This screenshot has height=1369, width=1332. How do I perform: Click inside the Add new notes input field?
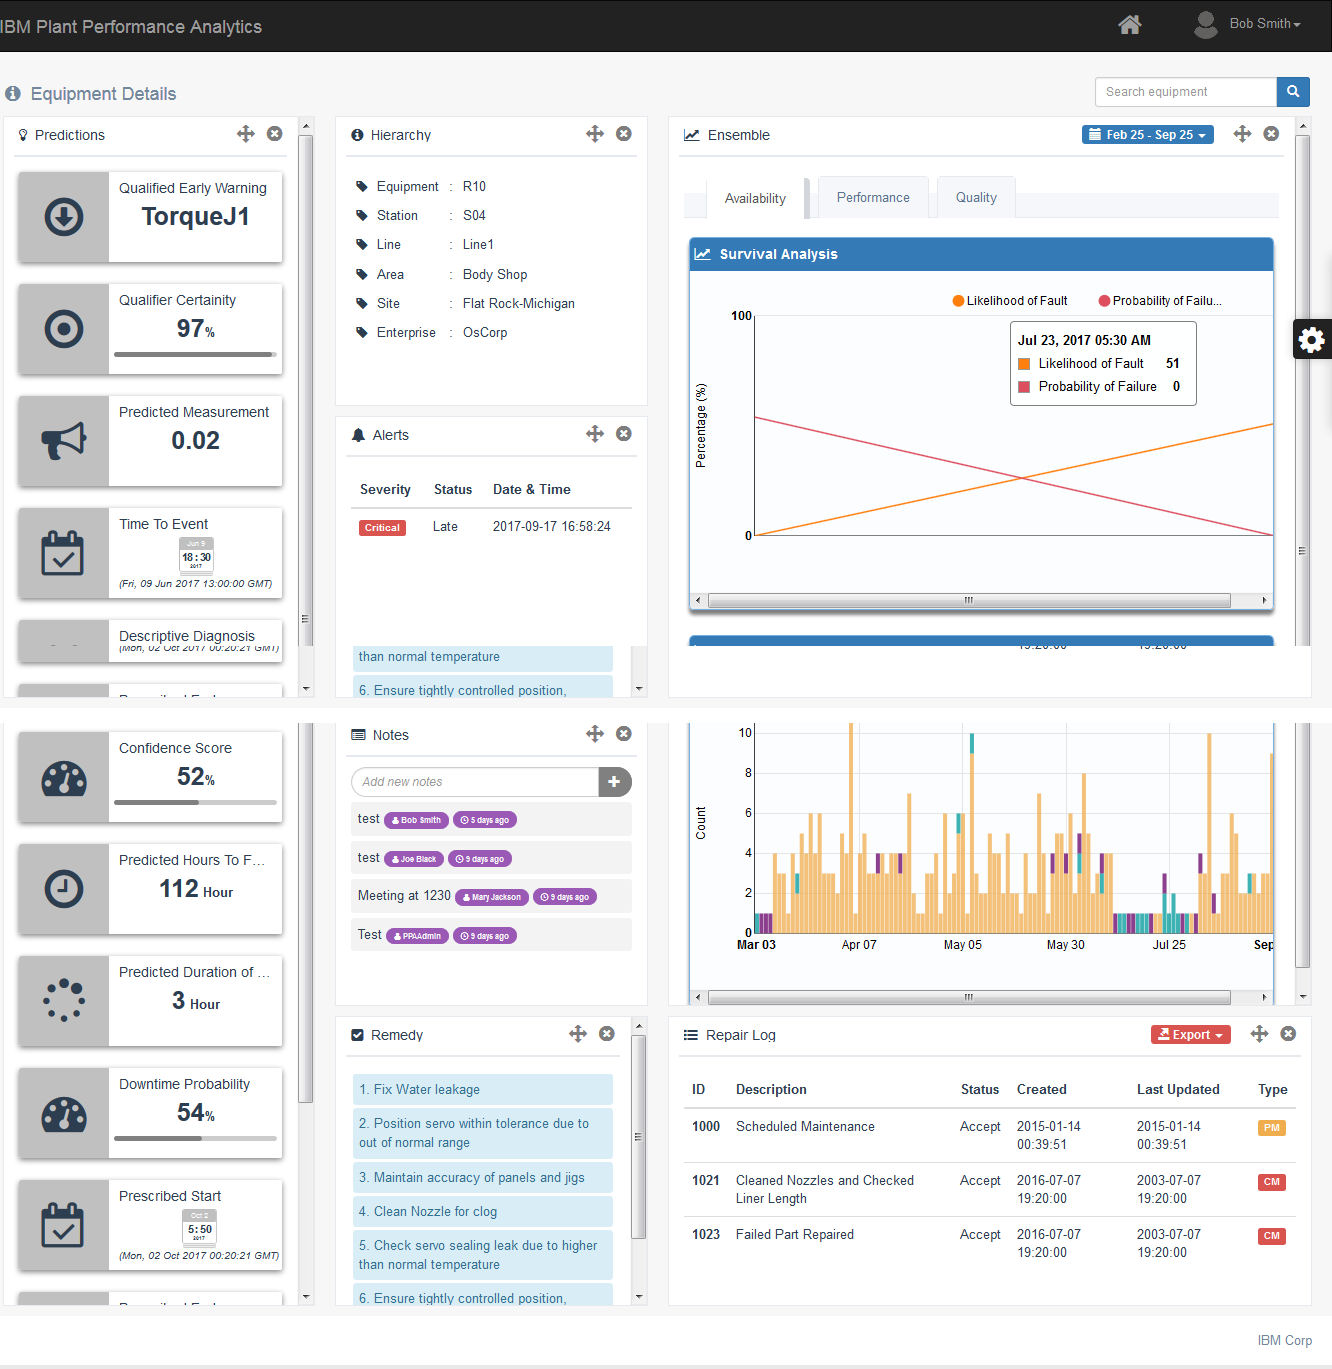tap(470, 782)
